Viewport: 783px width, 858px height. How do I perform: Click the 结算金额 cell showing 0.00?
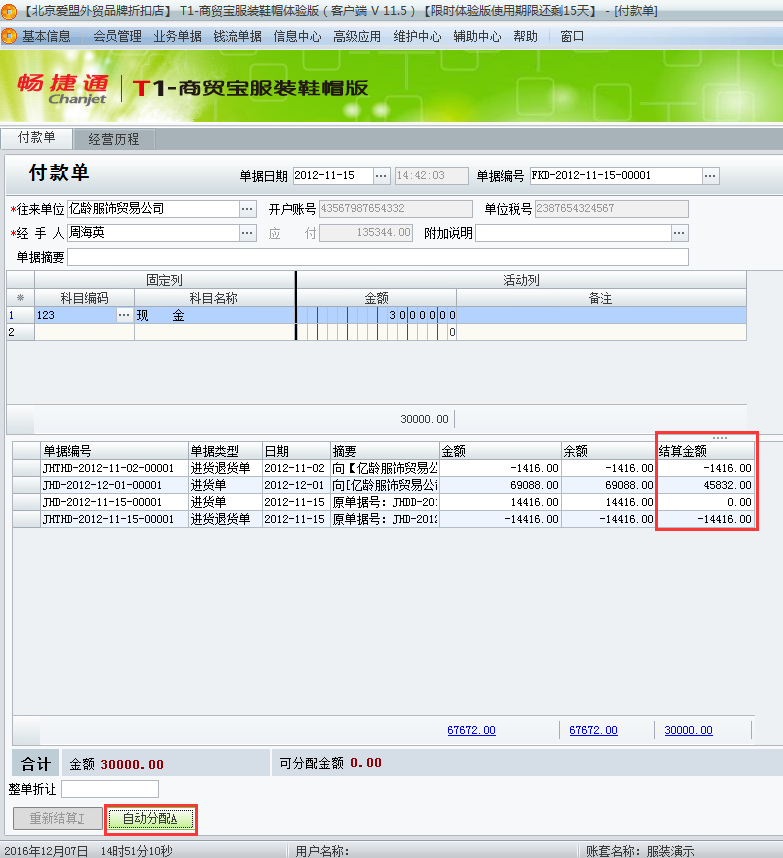coord(705,502)
